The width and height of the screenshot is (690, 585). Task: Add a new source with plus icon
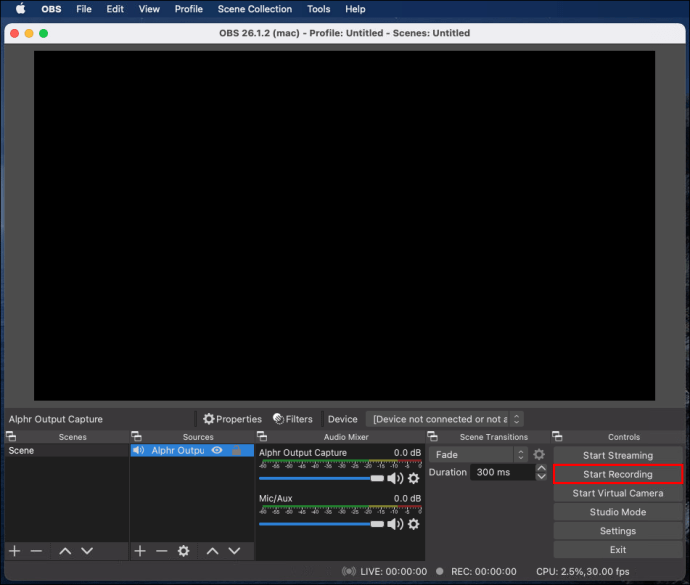pyautogui.click(x=140, y=551)
